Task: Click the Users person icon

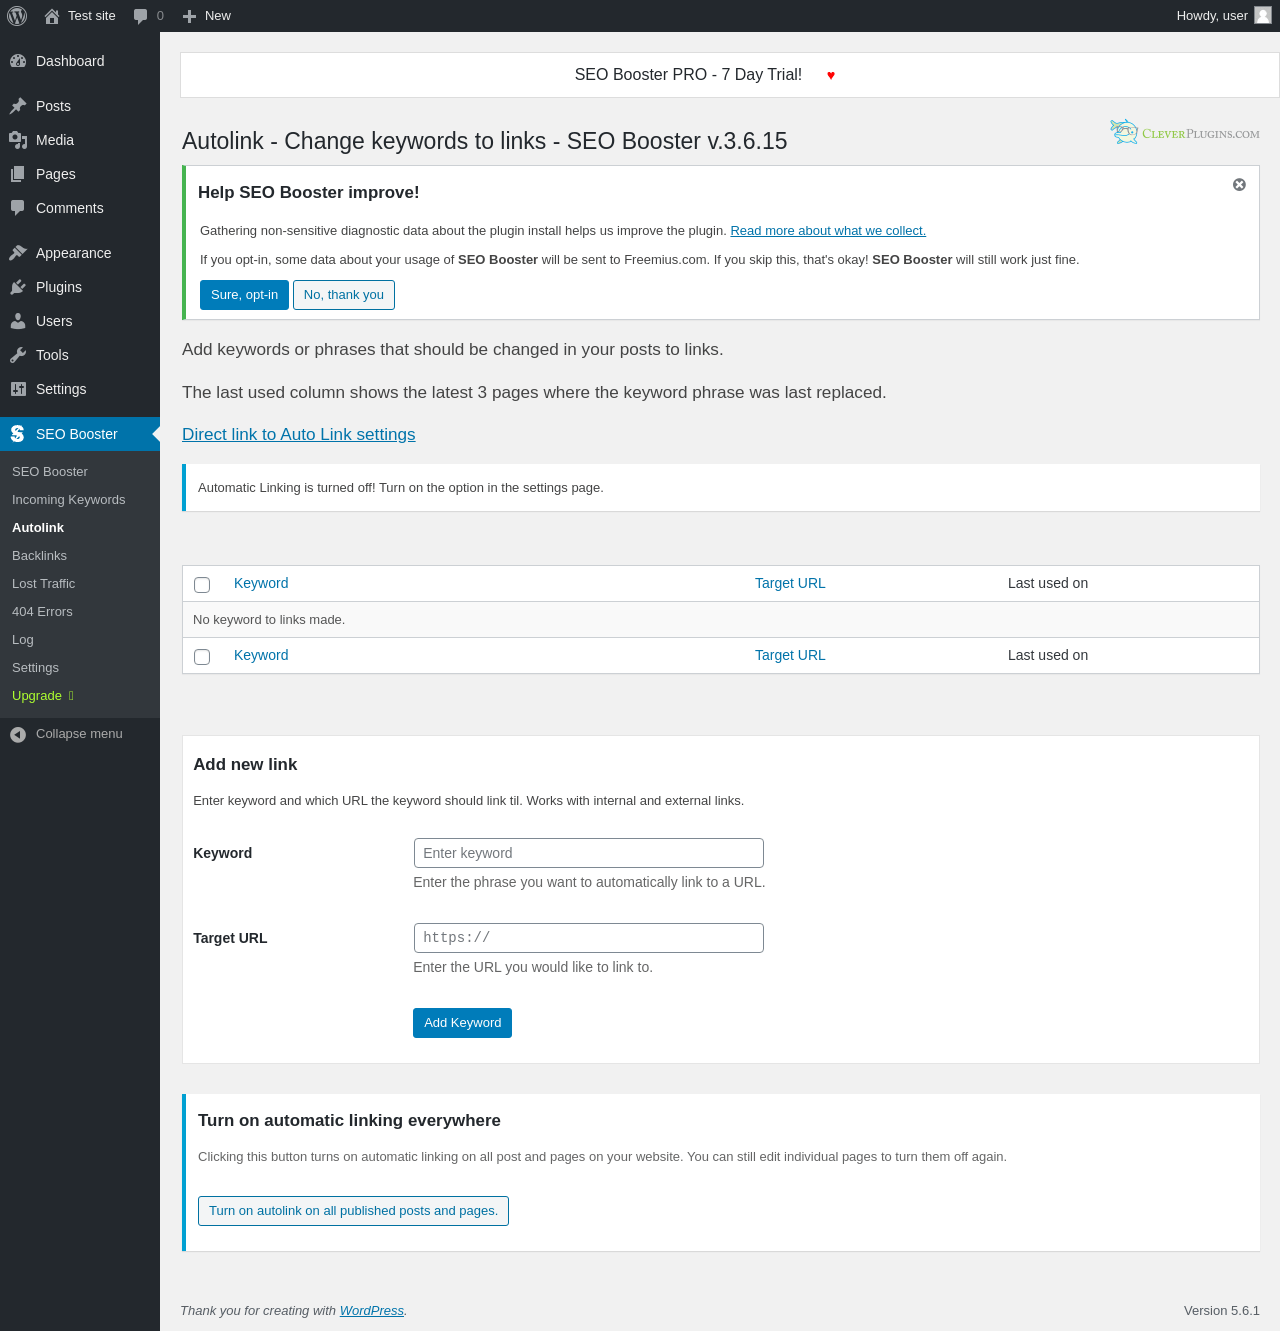Action: coord(18,321)
